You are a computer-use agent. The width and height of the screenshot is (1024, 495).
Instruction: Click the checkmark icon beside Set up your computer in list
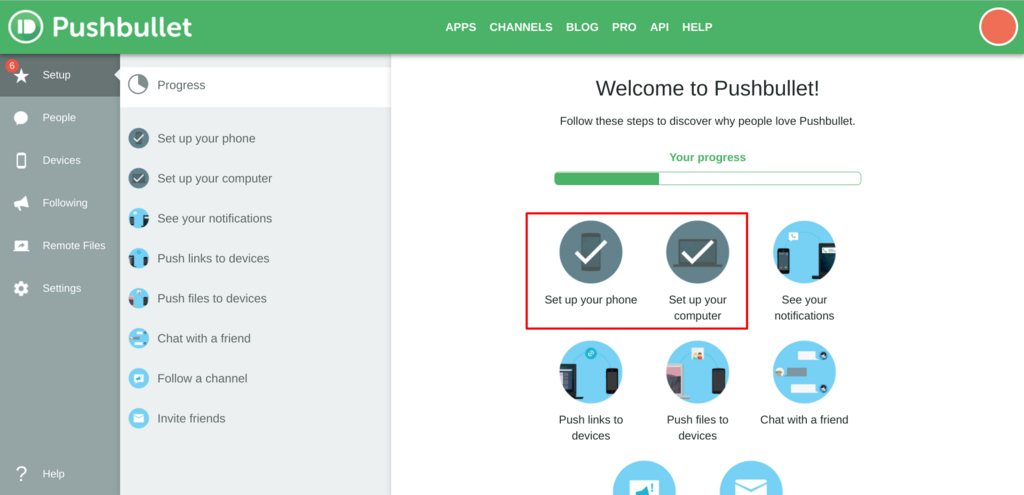point(138,178)
